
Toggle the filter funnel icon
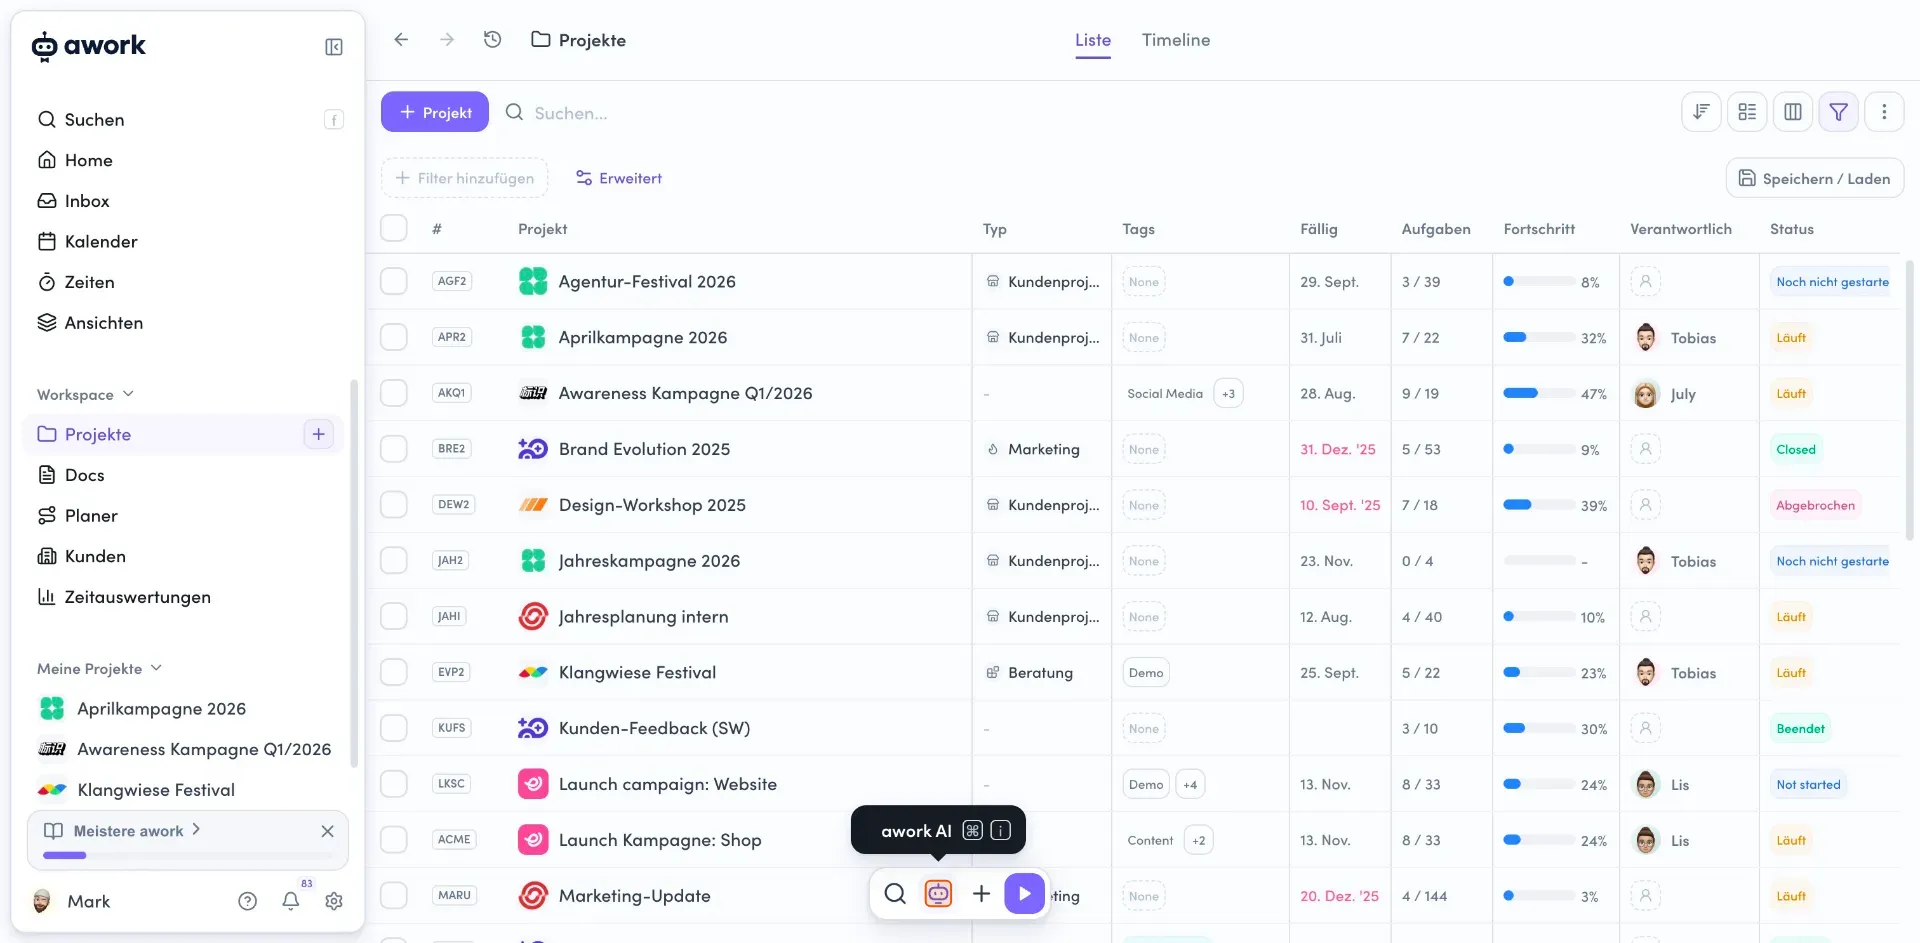coord(1839,112)
